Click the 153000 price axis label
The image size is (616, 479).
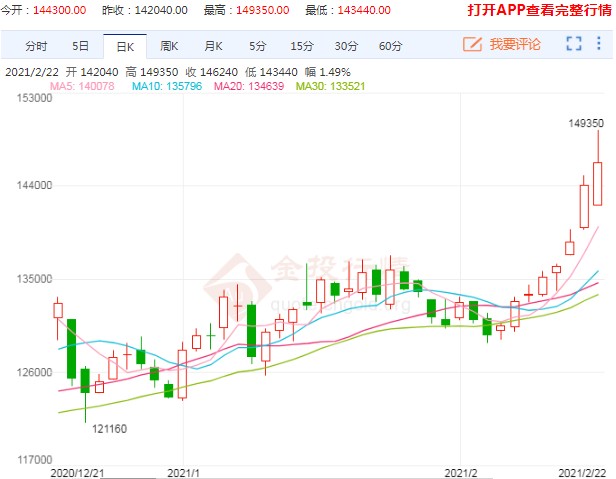tap(34, 98)
